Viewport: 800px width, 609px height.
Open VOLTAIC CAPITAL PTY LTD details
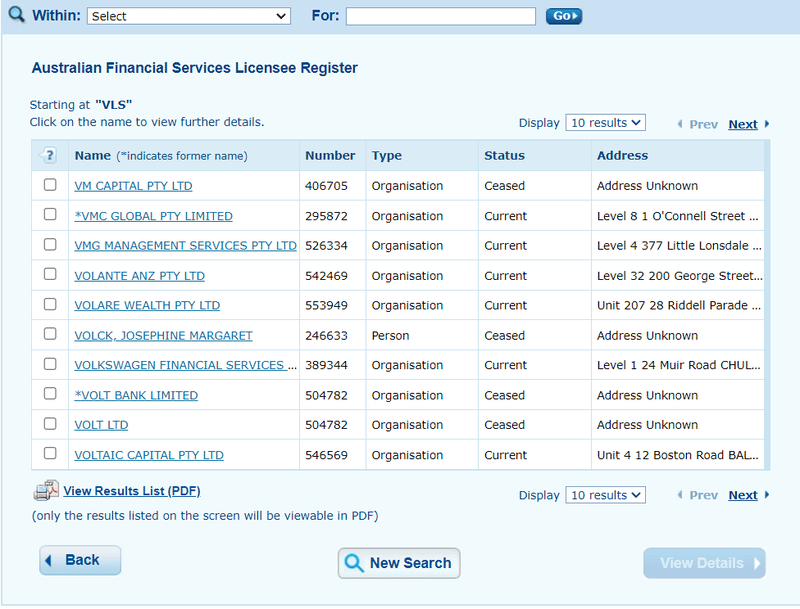pos(149,455)
